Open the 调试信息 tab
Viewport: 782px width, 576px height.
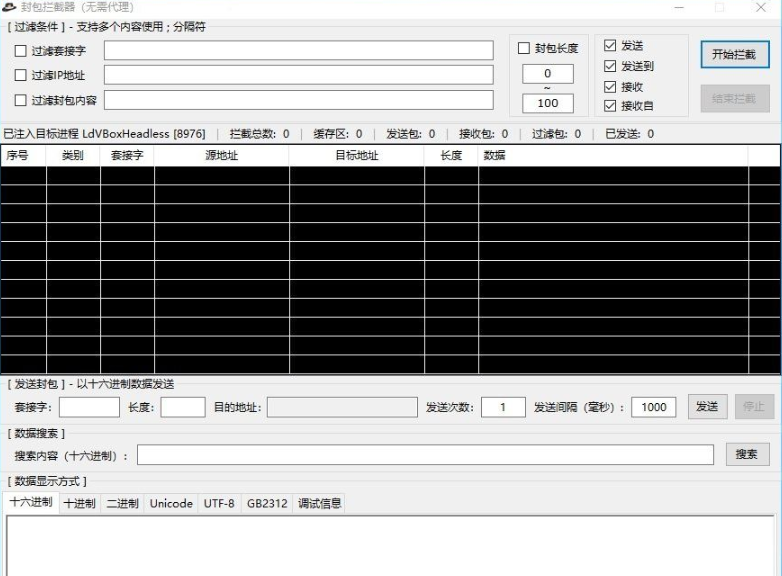pyautogui.click(x=320, y=503)
